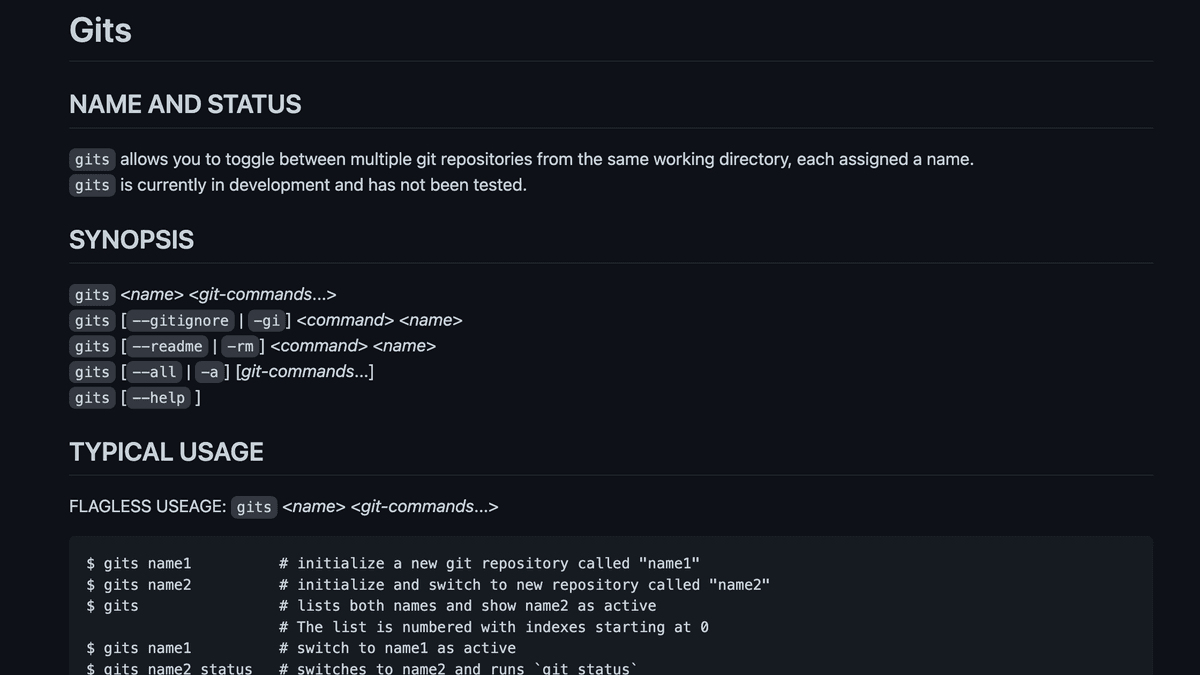Click the Gits main heading
Screen dimensions: 1200x675
(x=100, y=29)
